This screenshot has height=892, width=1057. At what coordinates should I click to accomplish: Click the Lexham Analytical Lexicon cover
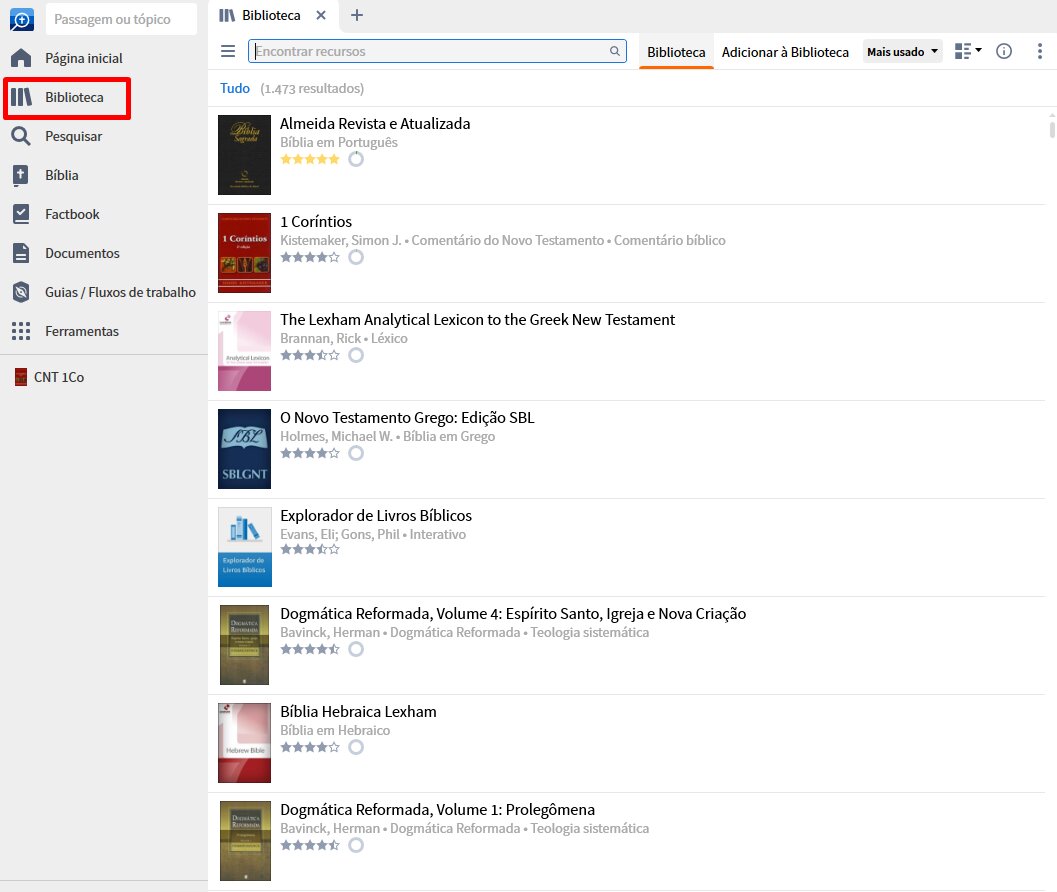click(245, 351)
